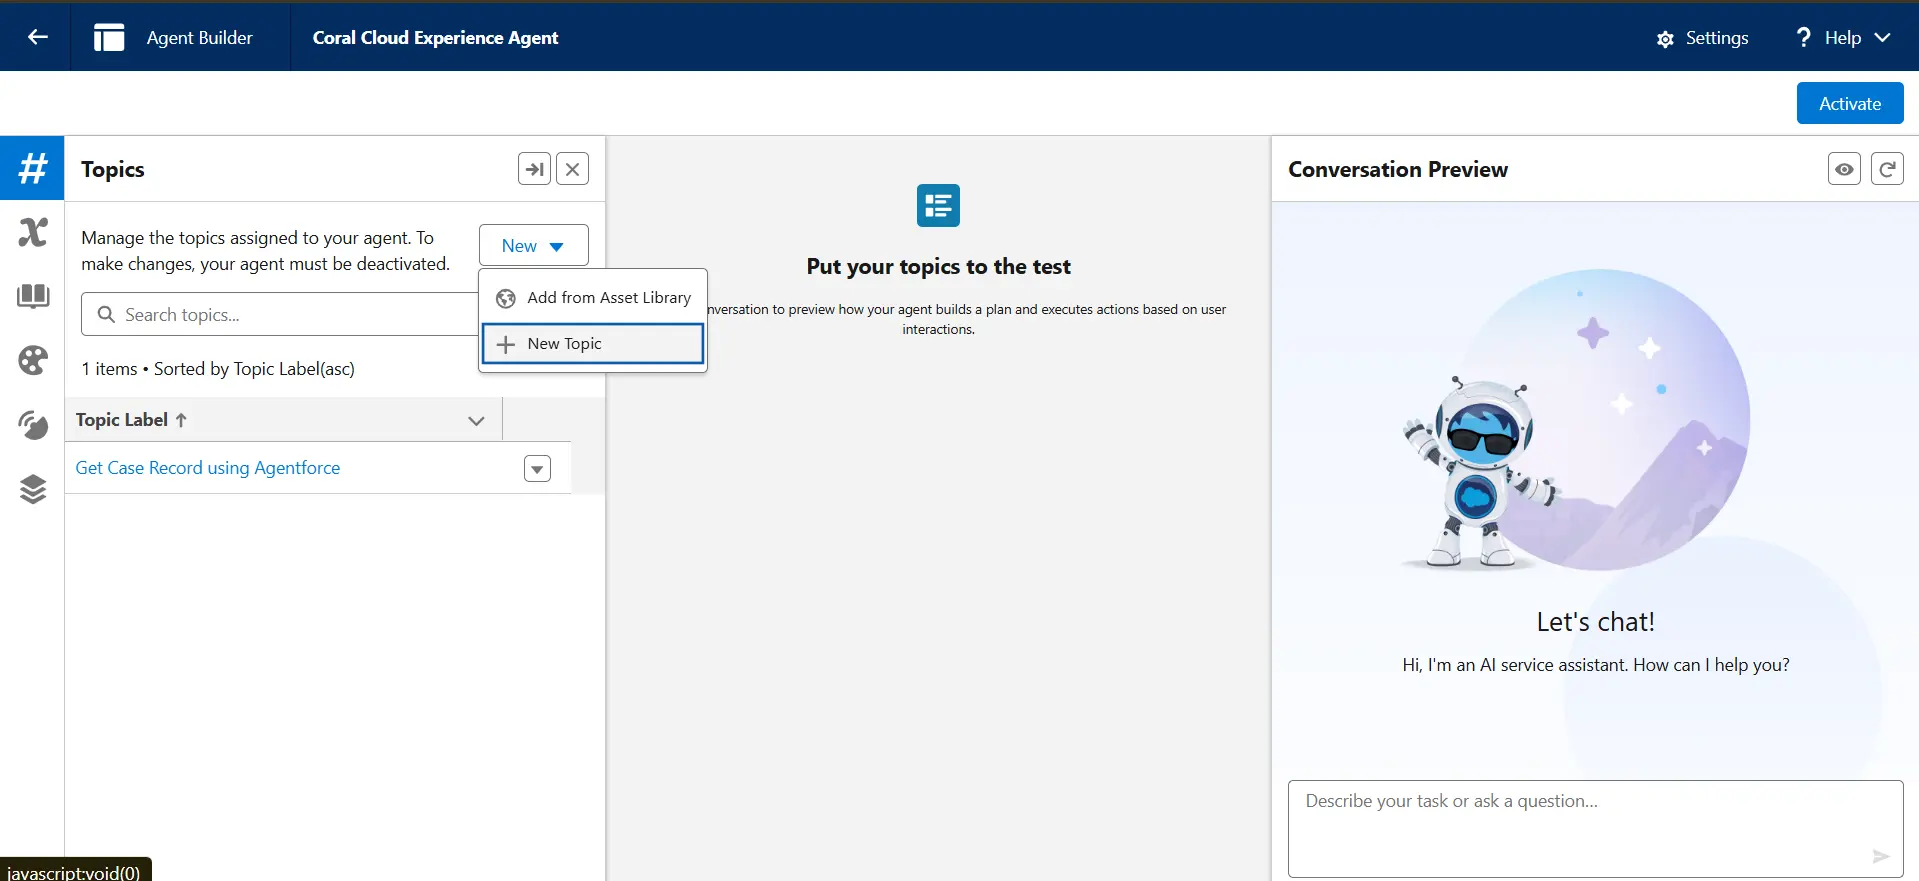The height and width of the screenshot is (881, 1919).
Task: Send the chat message arrow
Action: pos(1880,856)
